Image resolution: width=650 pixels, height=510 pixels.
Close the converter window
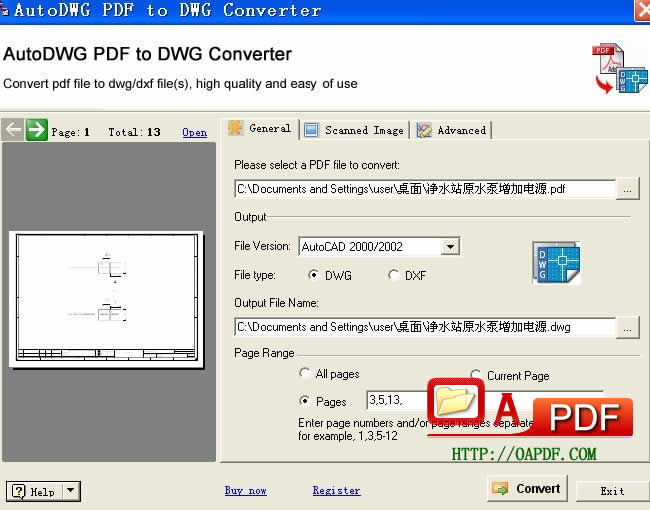click(x=643, y=9)
